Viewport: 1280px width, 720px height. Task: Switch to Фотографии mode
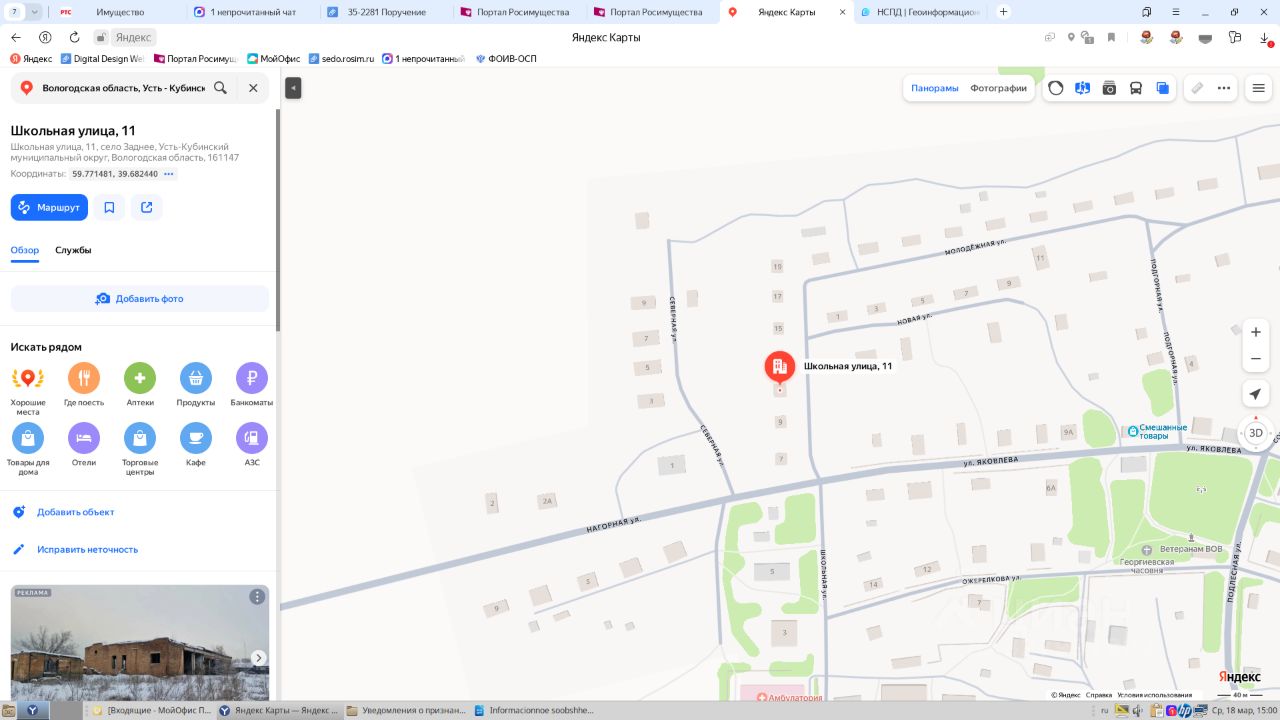(x=998, y=88)
